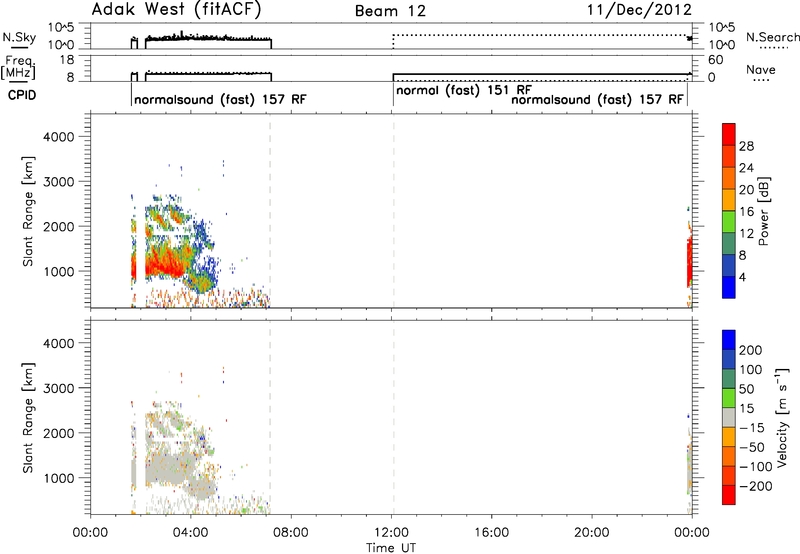Click the '12:00' time tick label
Image resolution: width=800 pixels, height=554 pixels.
(x=391, y=533)
